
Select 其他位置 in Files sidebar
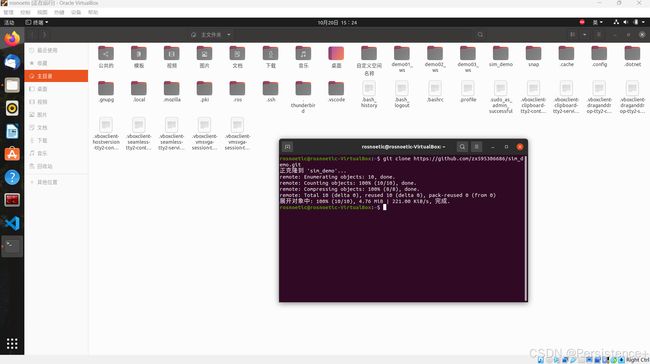coord(56,182)
